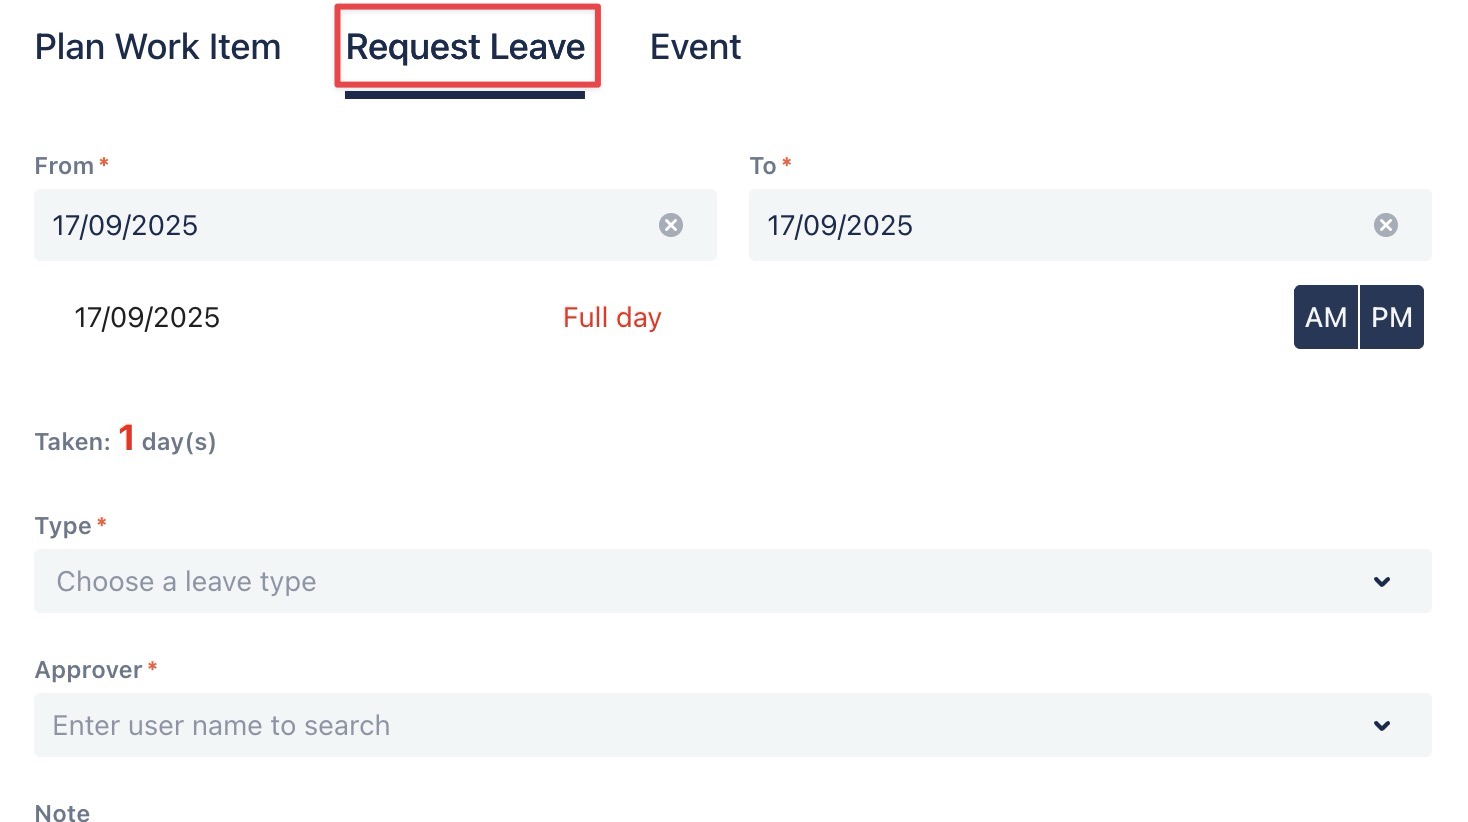Viewport: 1468px width, 822px height.
Task: Click the chevron arrow in the Type field
Action: (x=1382, y=581)
